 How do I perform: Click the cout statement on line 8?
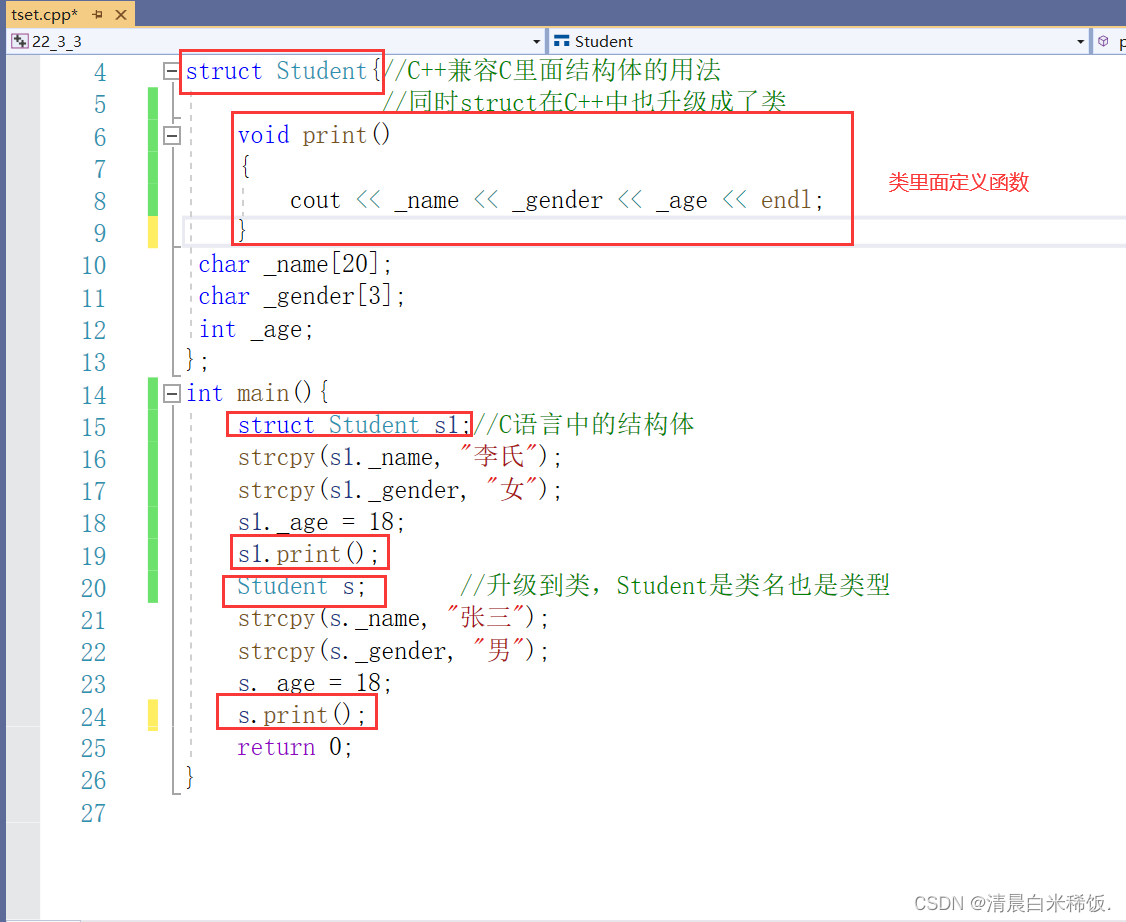557,200
